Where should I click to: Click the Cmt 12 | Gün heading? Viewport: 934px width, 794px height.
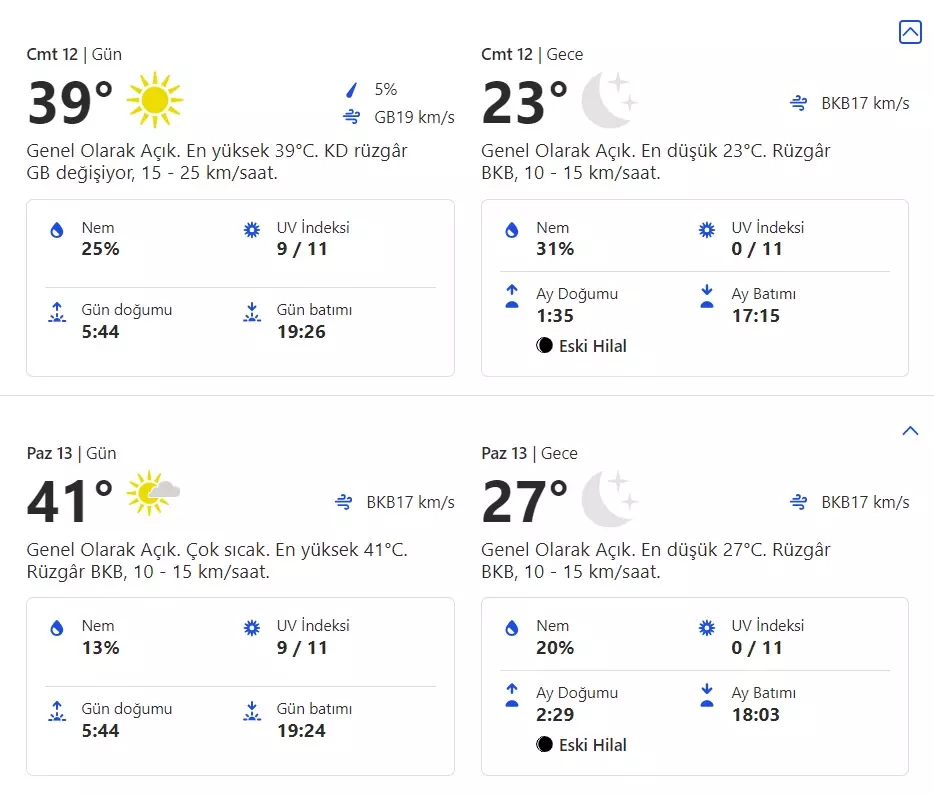click(74, 54)
